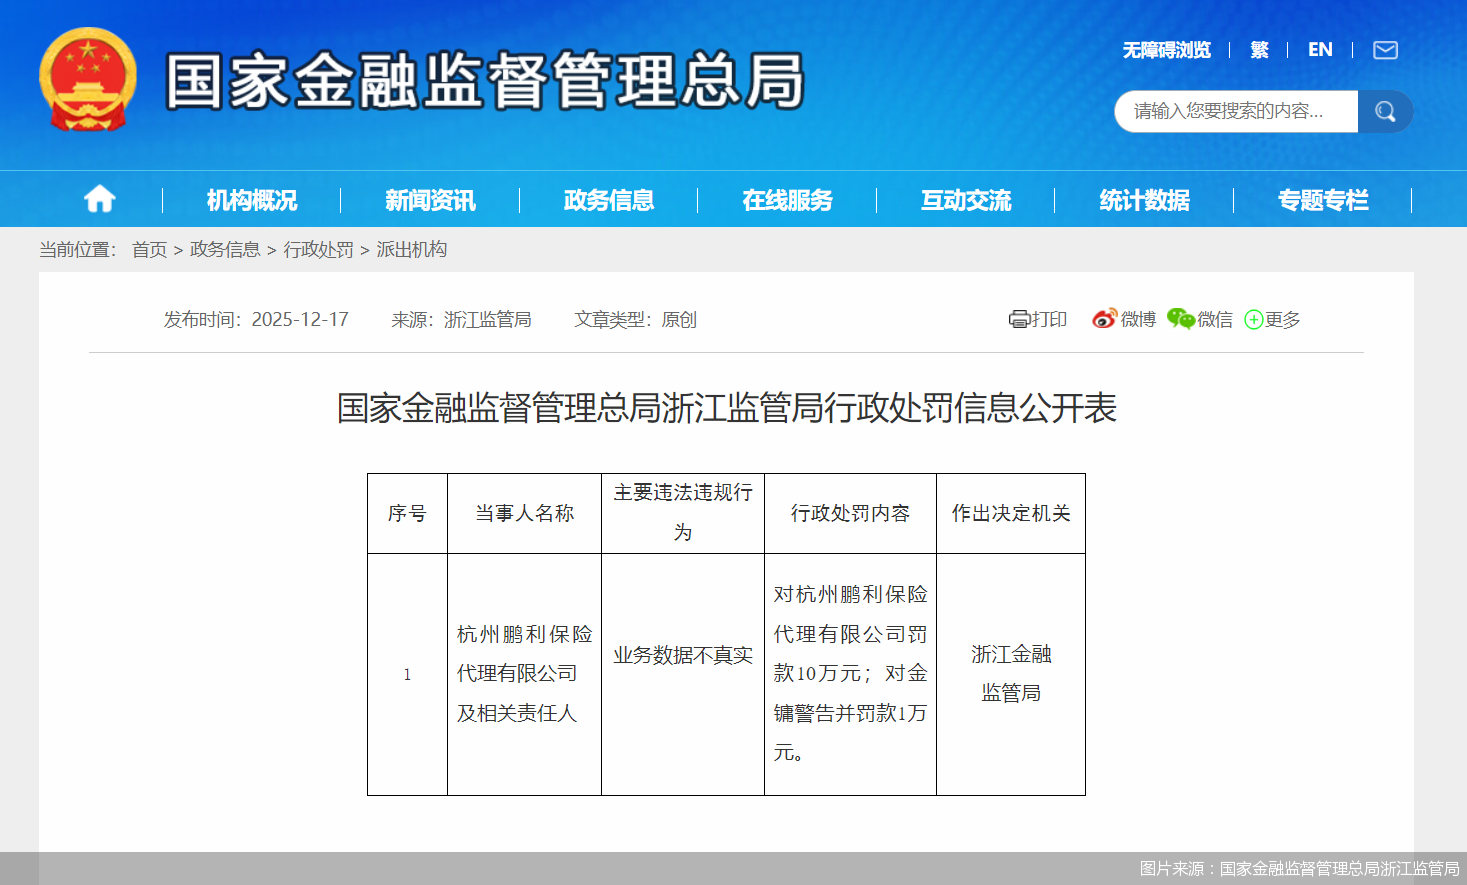Switch to traditional Chinese with 繁
This screenshot has width=1467, height=885.
coord(1258,49)
